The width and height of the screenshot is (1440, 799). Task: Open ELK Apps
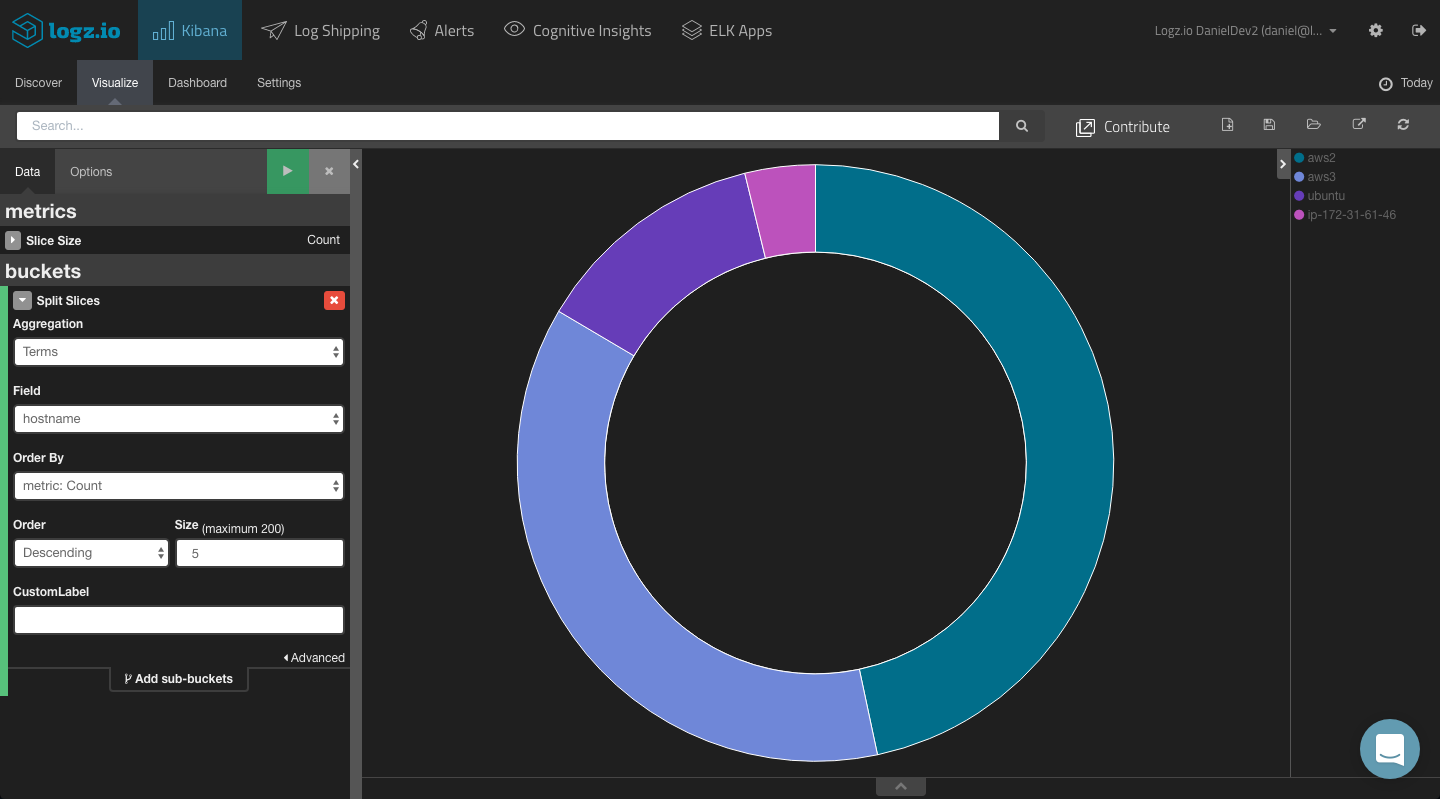(727, 30)
